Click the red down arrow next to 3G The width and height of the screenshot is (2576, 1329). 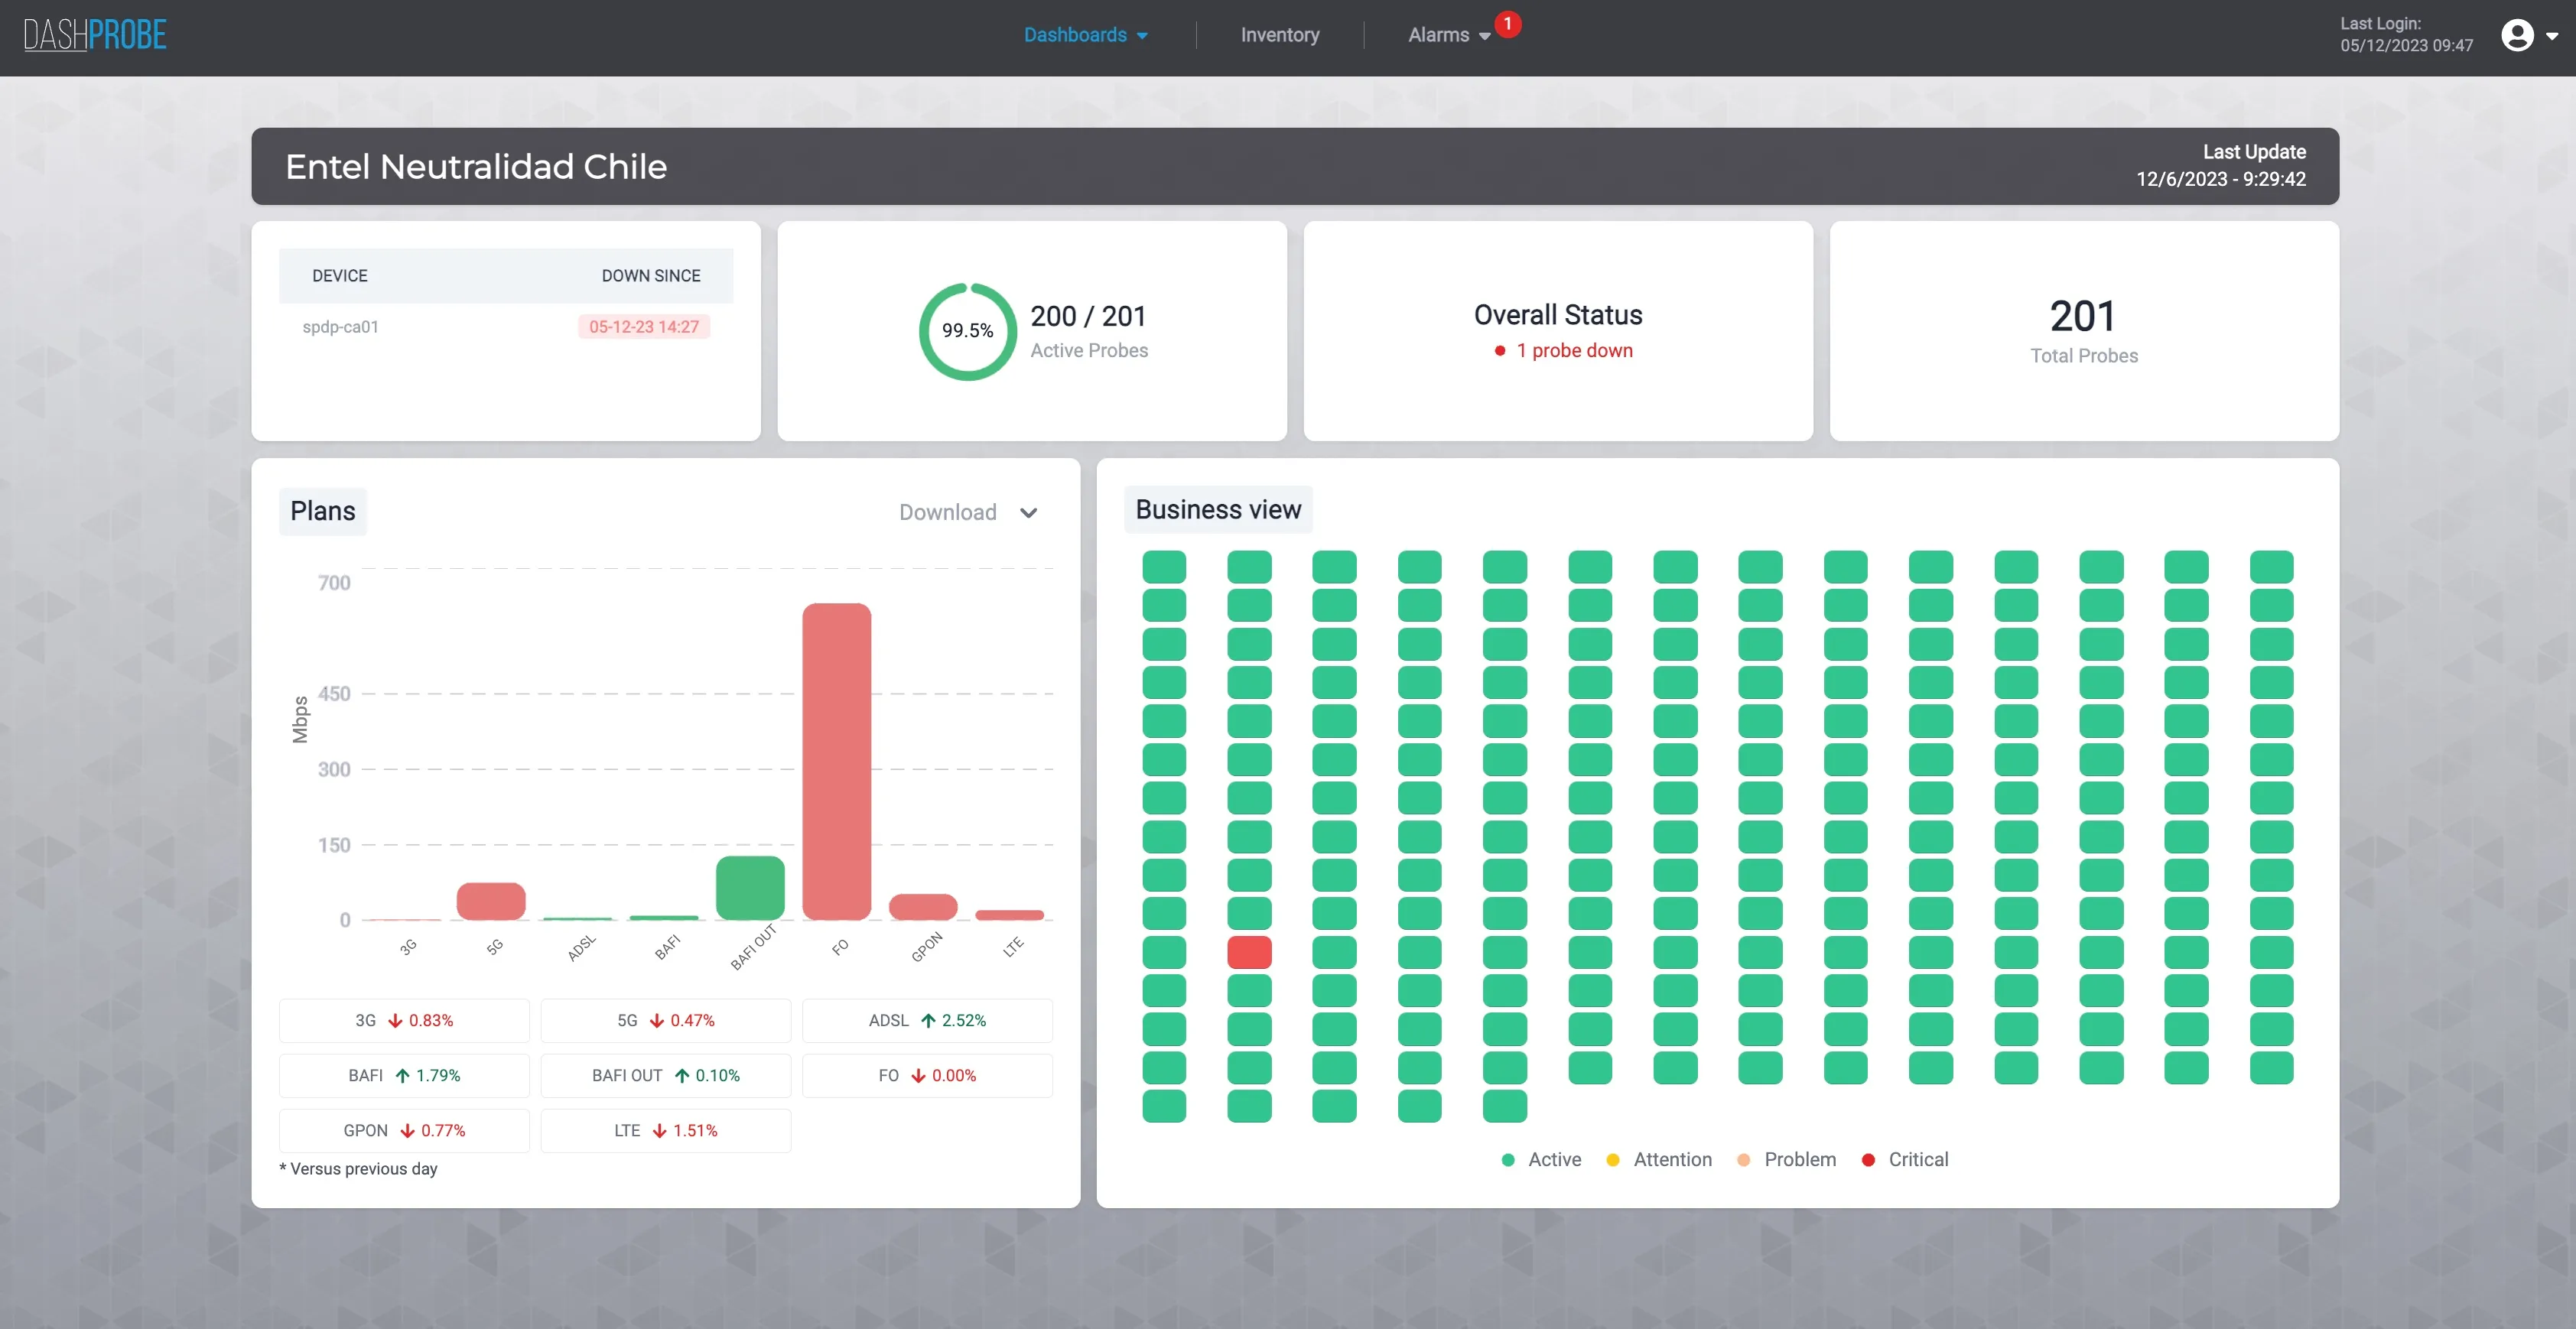[x=395, y=1020]
